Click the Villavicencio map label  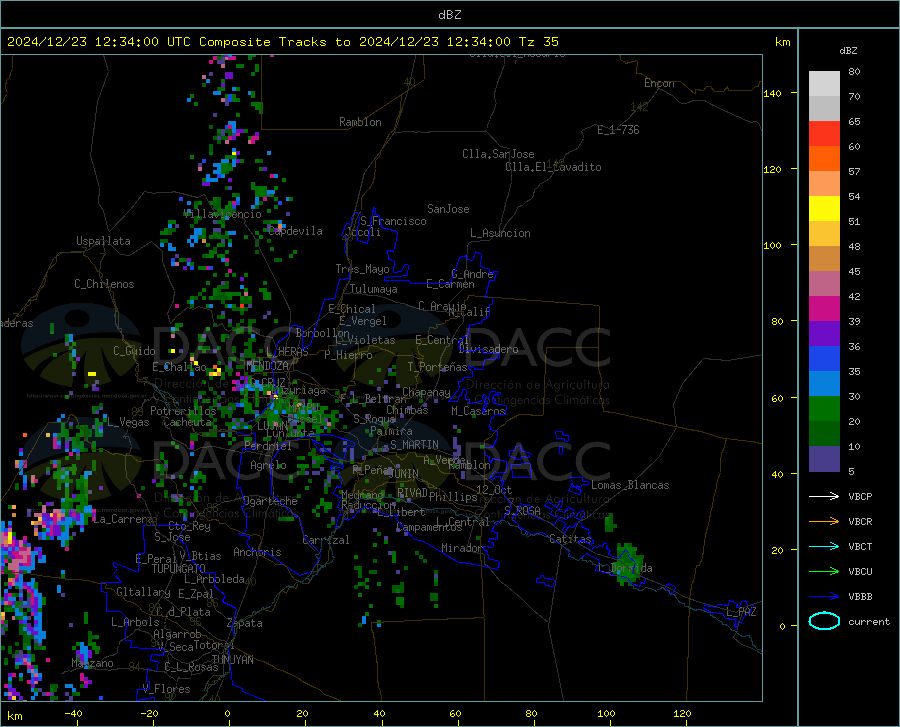click(222, 214)
